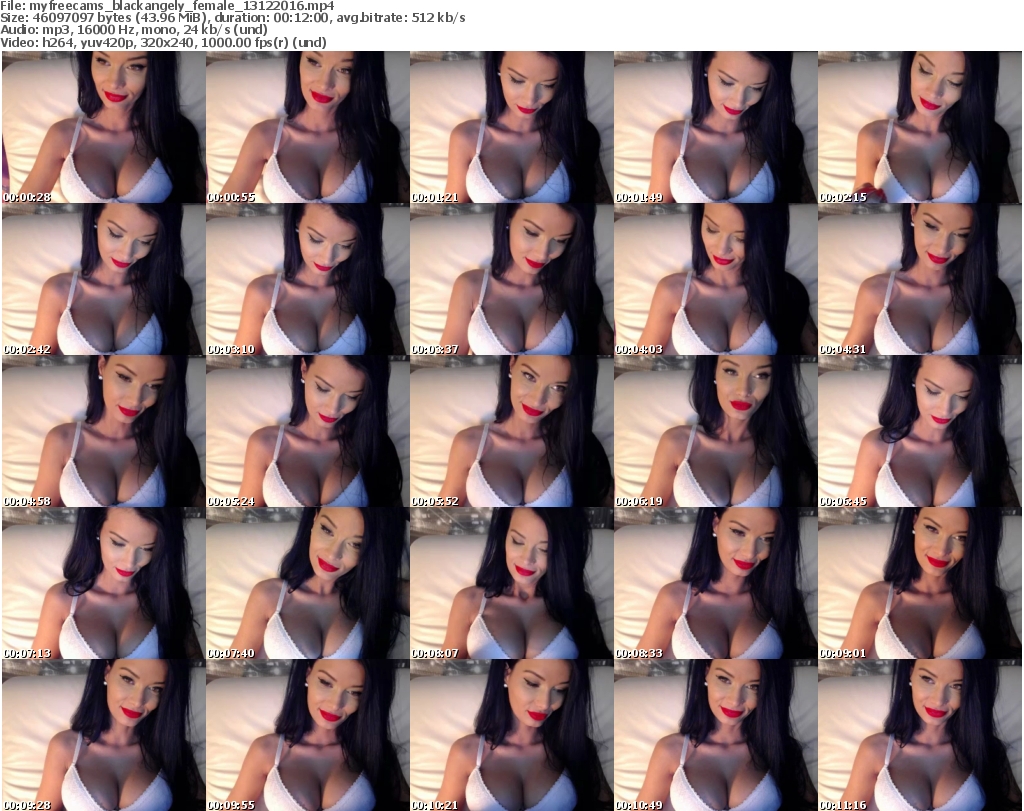Open the frame at timestamp 00:00:55
Viewport: 1024px width, 811px height.
[x=308, y=127]
